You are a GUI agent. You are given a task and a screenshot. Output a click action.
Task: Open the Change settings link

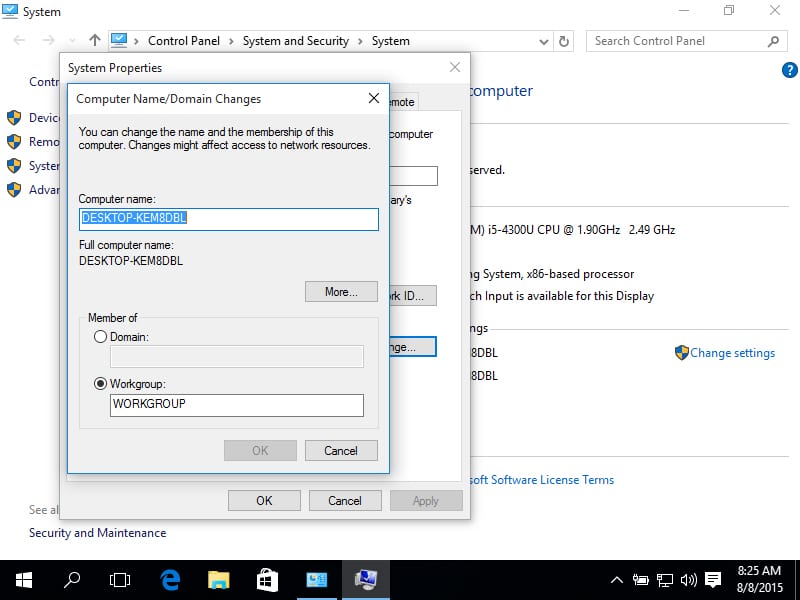click(732, 353)
